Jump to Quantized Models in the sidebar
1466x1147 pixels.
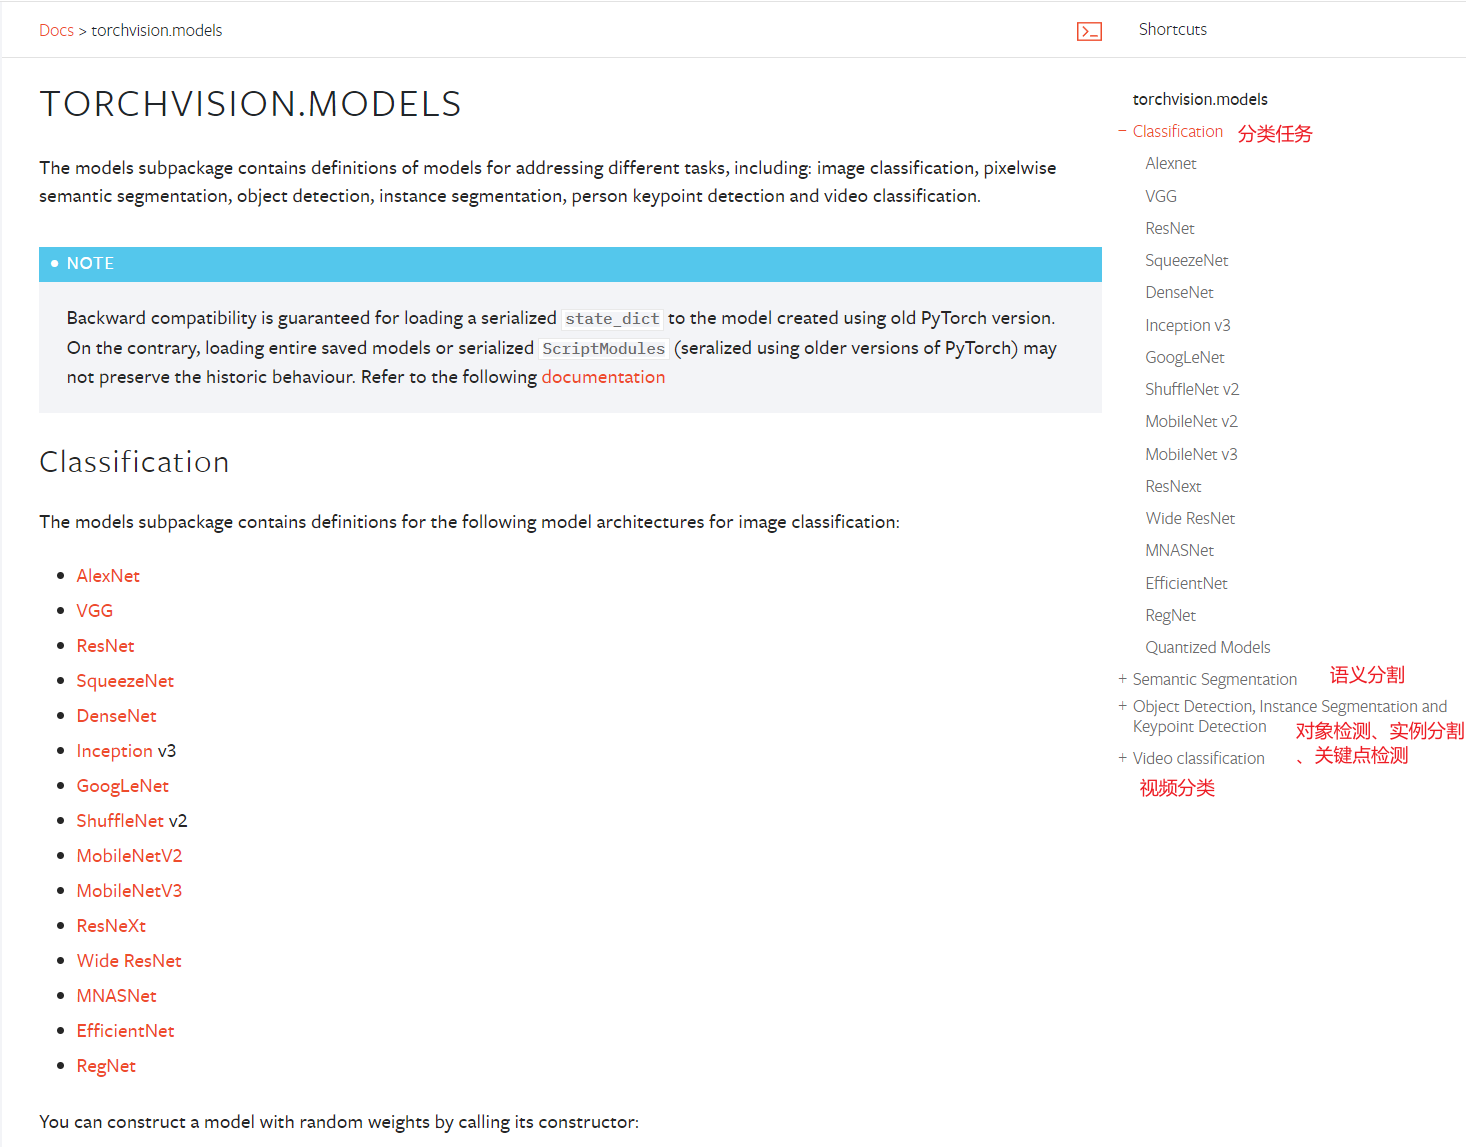(x=1208, y=647)
